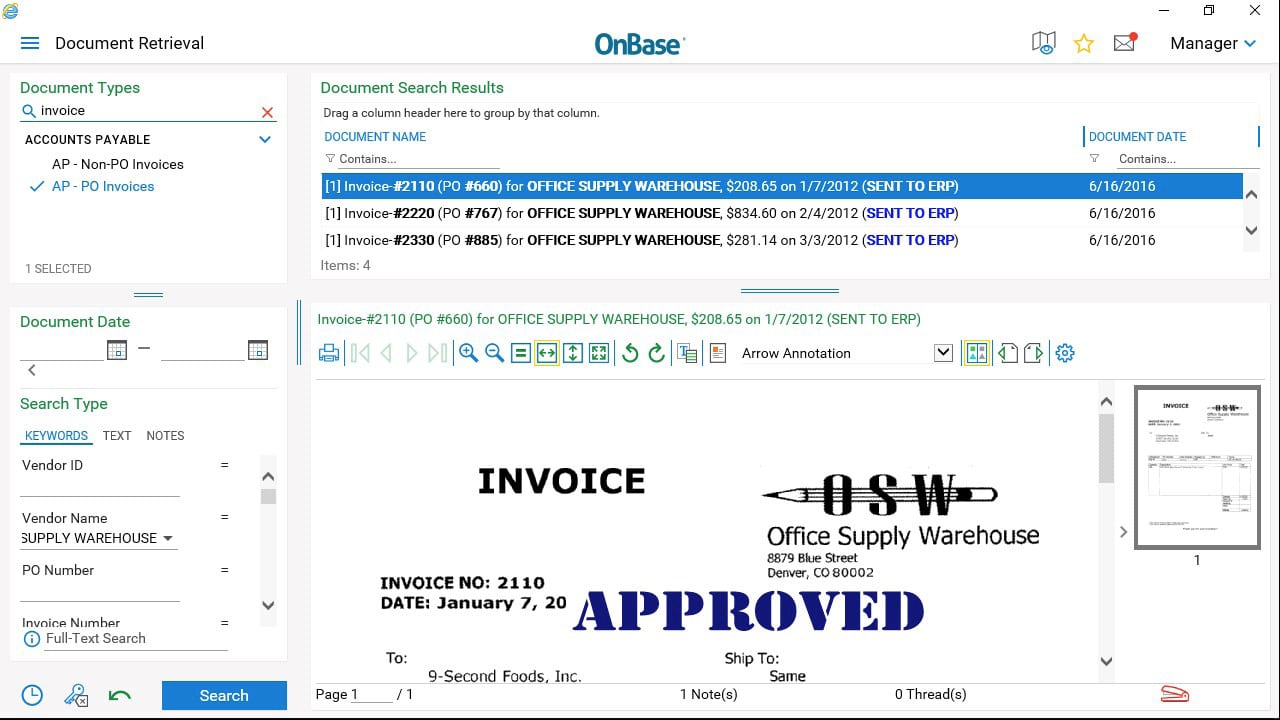The height and width of the screenshot is (720, 1280).
Task: Collapse the ACCOUNTS PAYABLE group chevron
Action: (x=265, y=139)
